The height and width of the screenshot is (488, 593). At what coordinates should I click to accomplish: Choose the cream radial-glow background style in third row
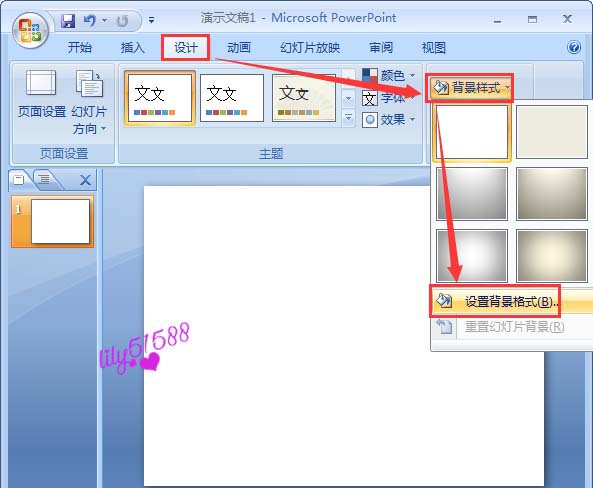pyautogui.click(x=552, y=256)
